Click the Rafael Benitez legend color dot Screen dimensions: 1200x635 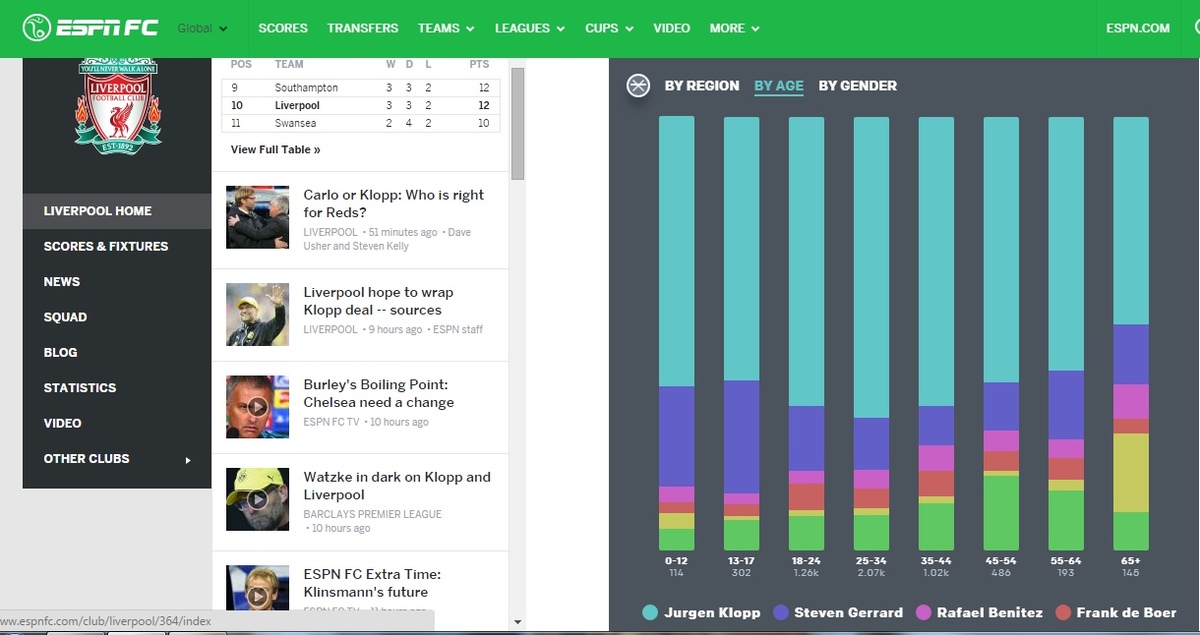[x=923, y=612]
